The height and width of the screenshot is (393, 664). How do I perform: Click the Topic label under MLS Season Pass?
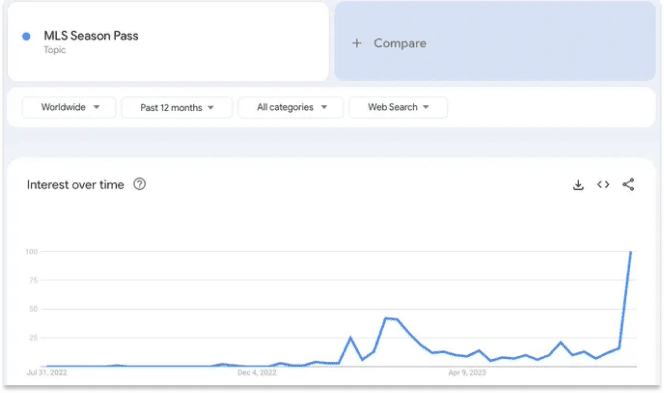click(x=55, y=50)
